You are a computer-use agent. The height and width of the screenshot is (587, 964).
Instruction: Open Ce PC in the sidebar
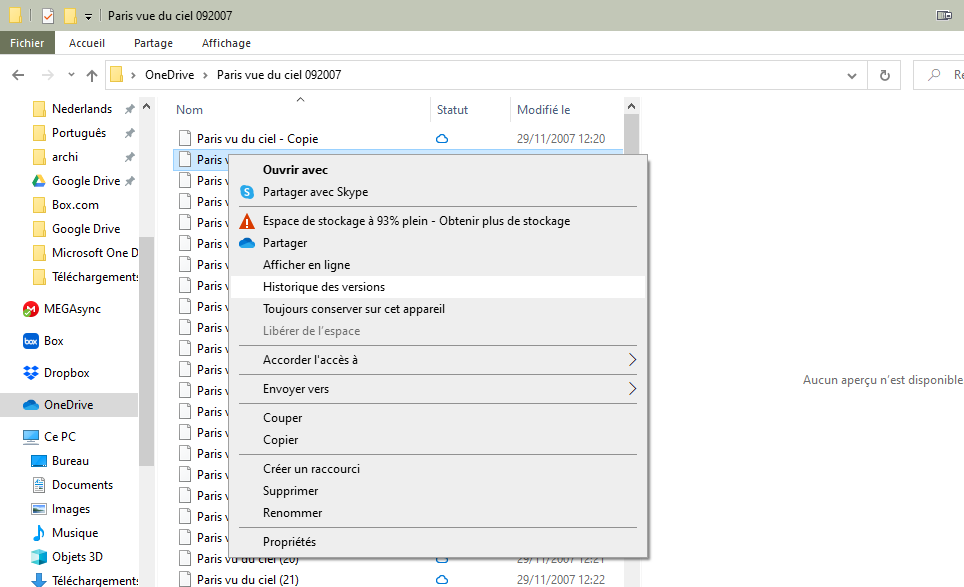49,436
